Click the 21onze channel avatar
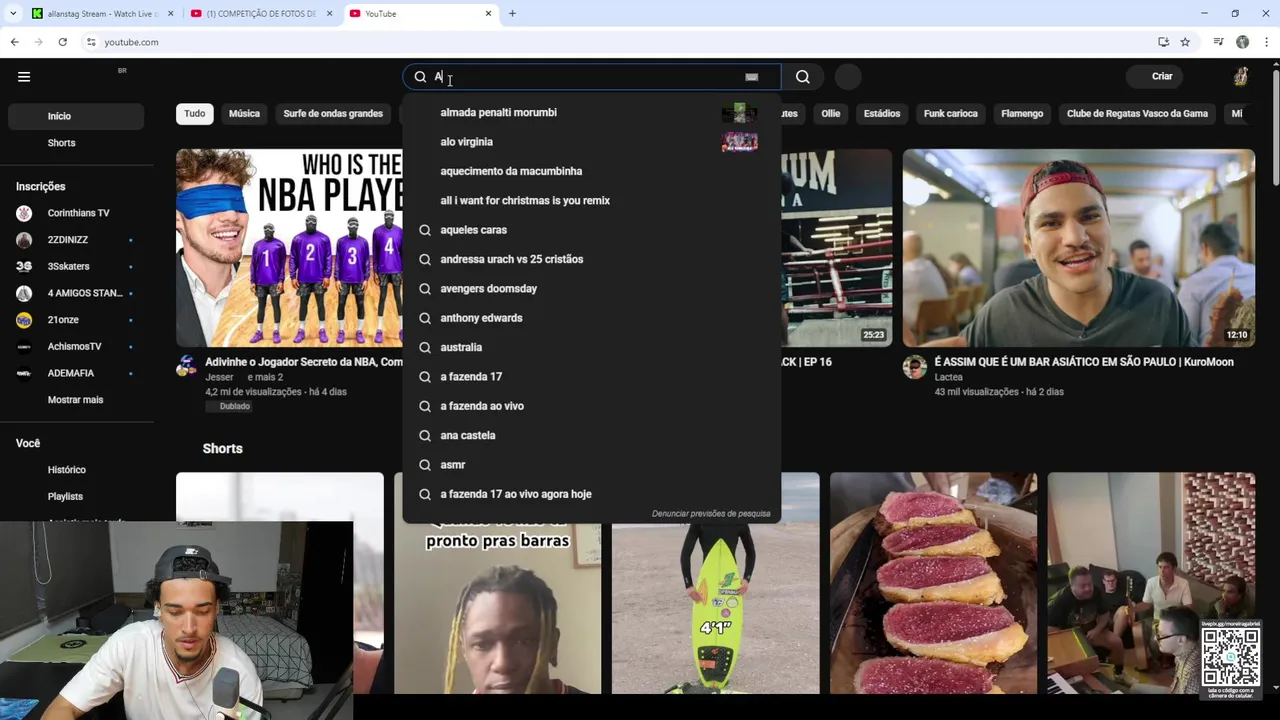 click(24, 320)
